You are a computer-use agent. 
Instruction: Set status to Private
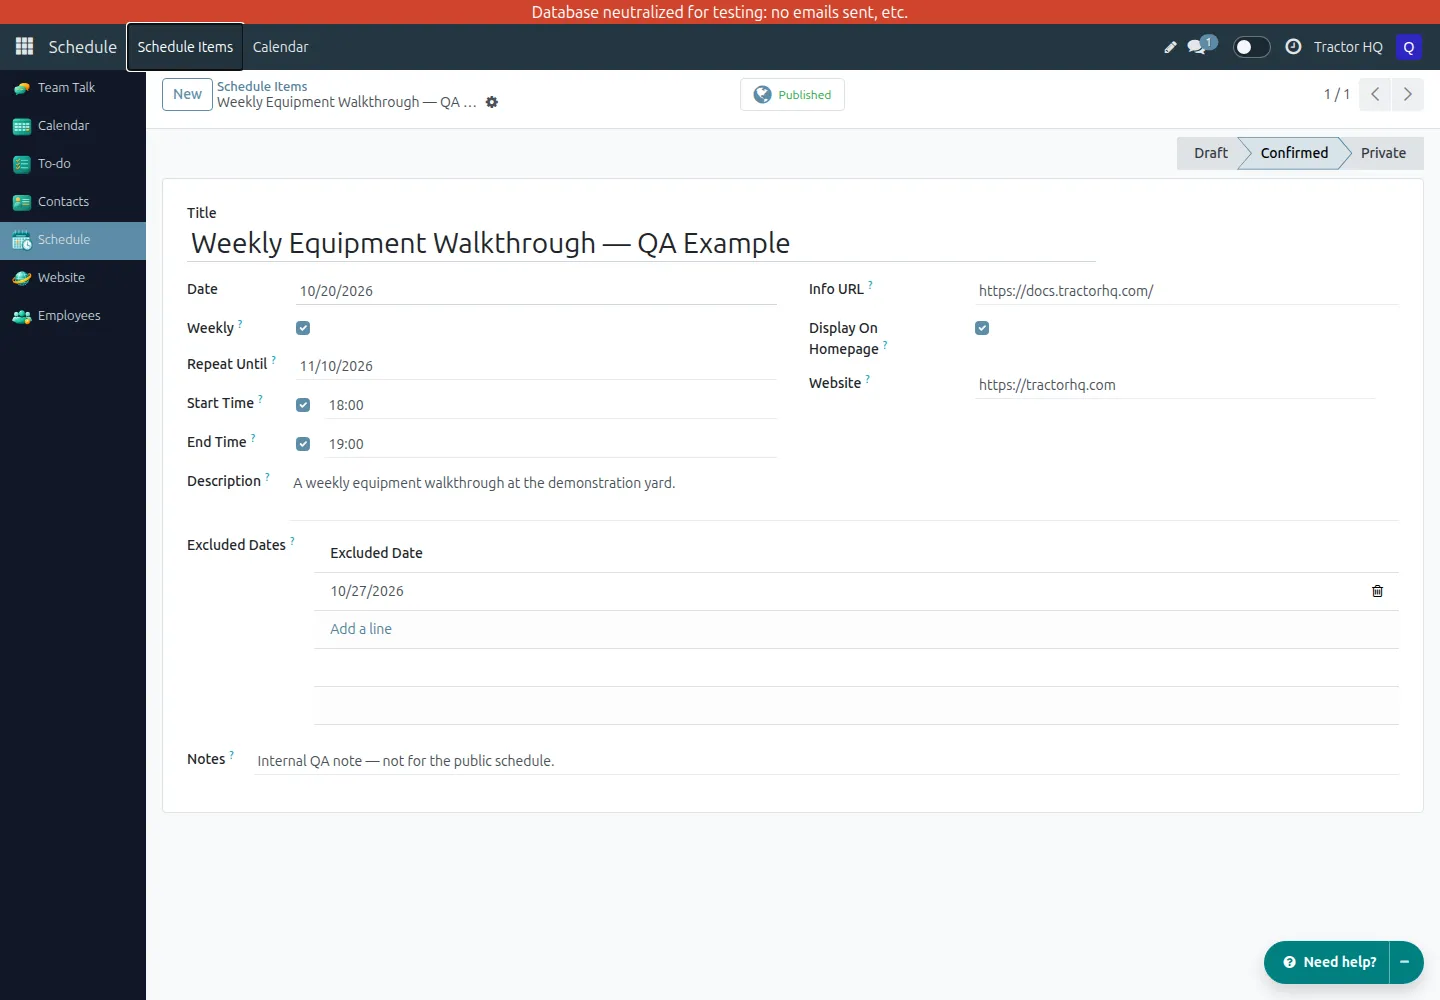tap(1383, 153)
